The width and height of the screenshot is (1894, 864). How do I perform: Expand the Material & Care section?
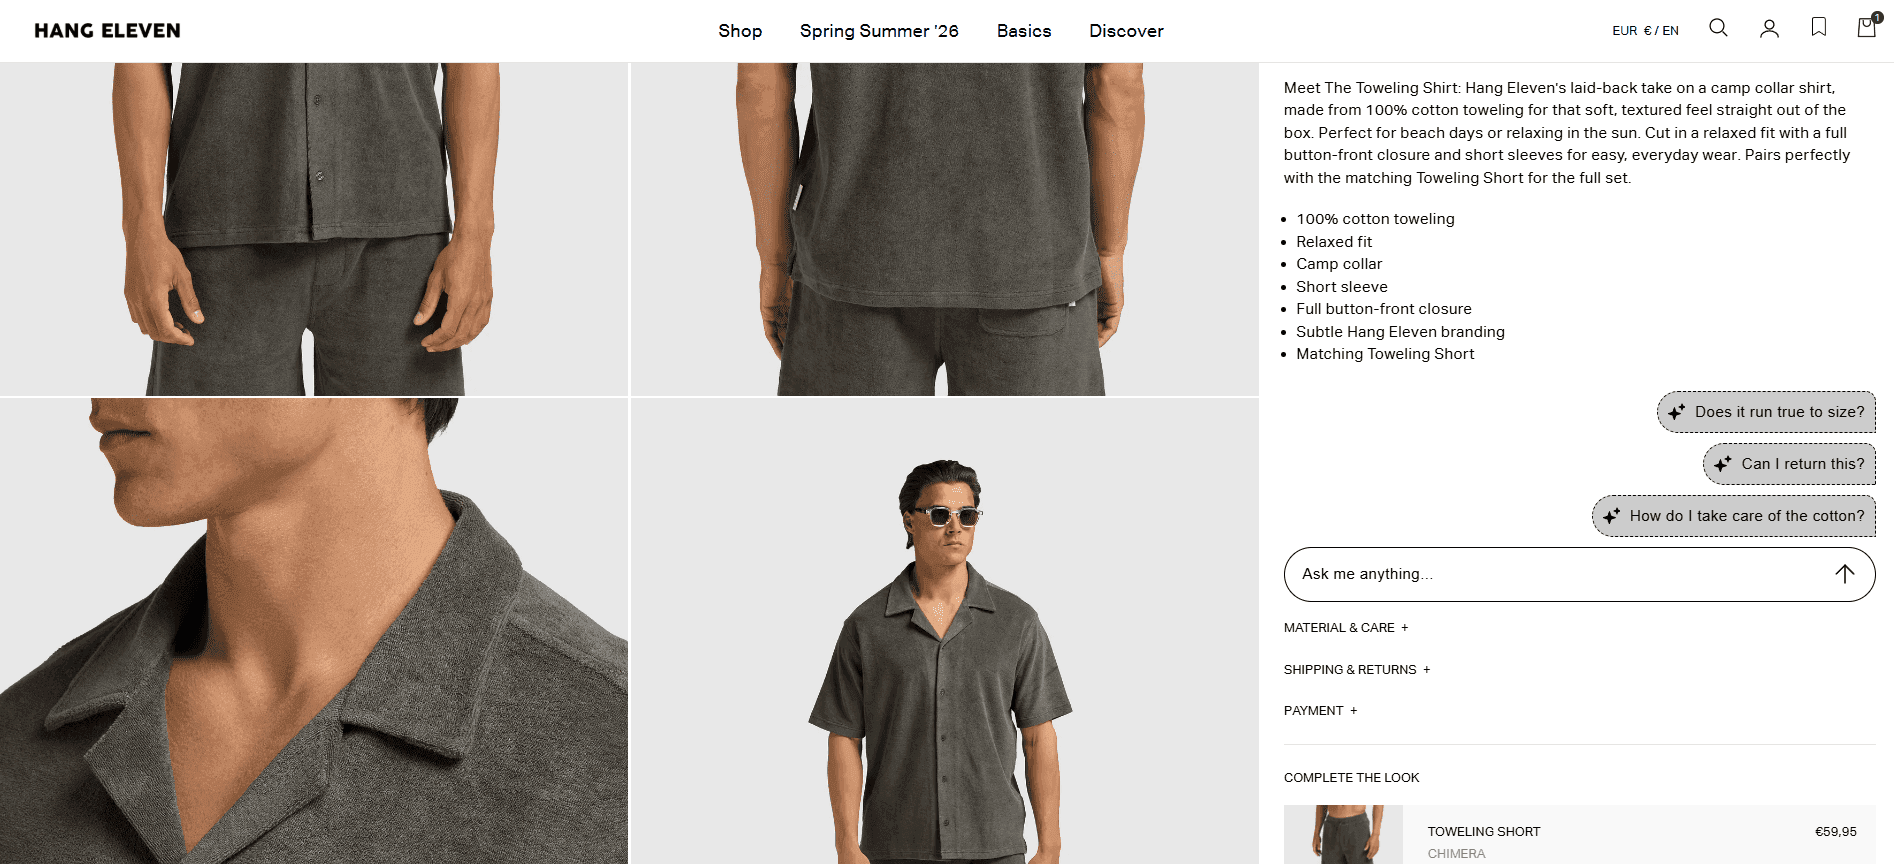(x=1346, y=628)
